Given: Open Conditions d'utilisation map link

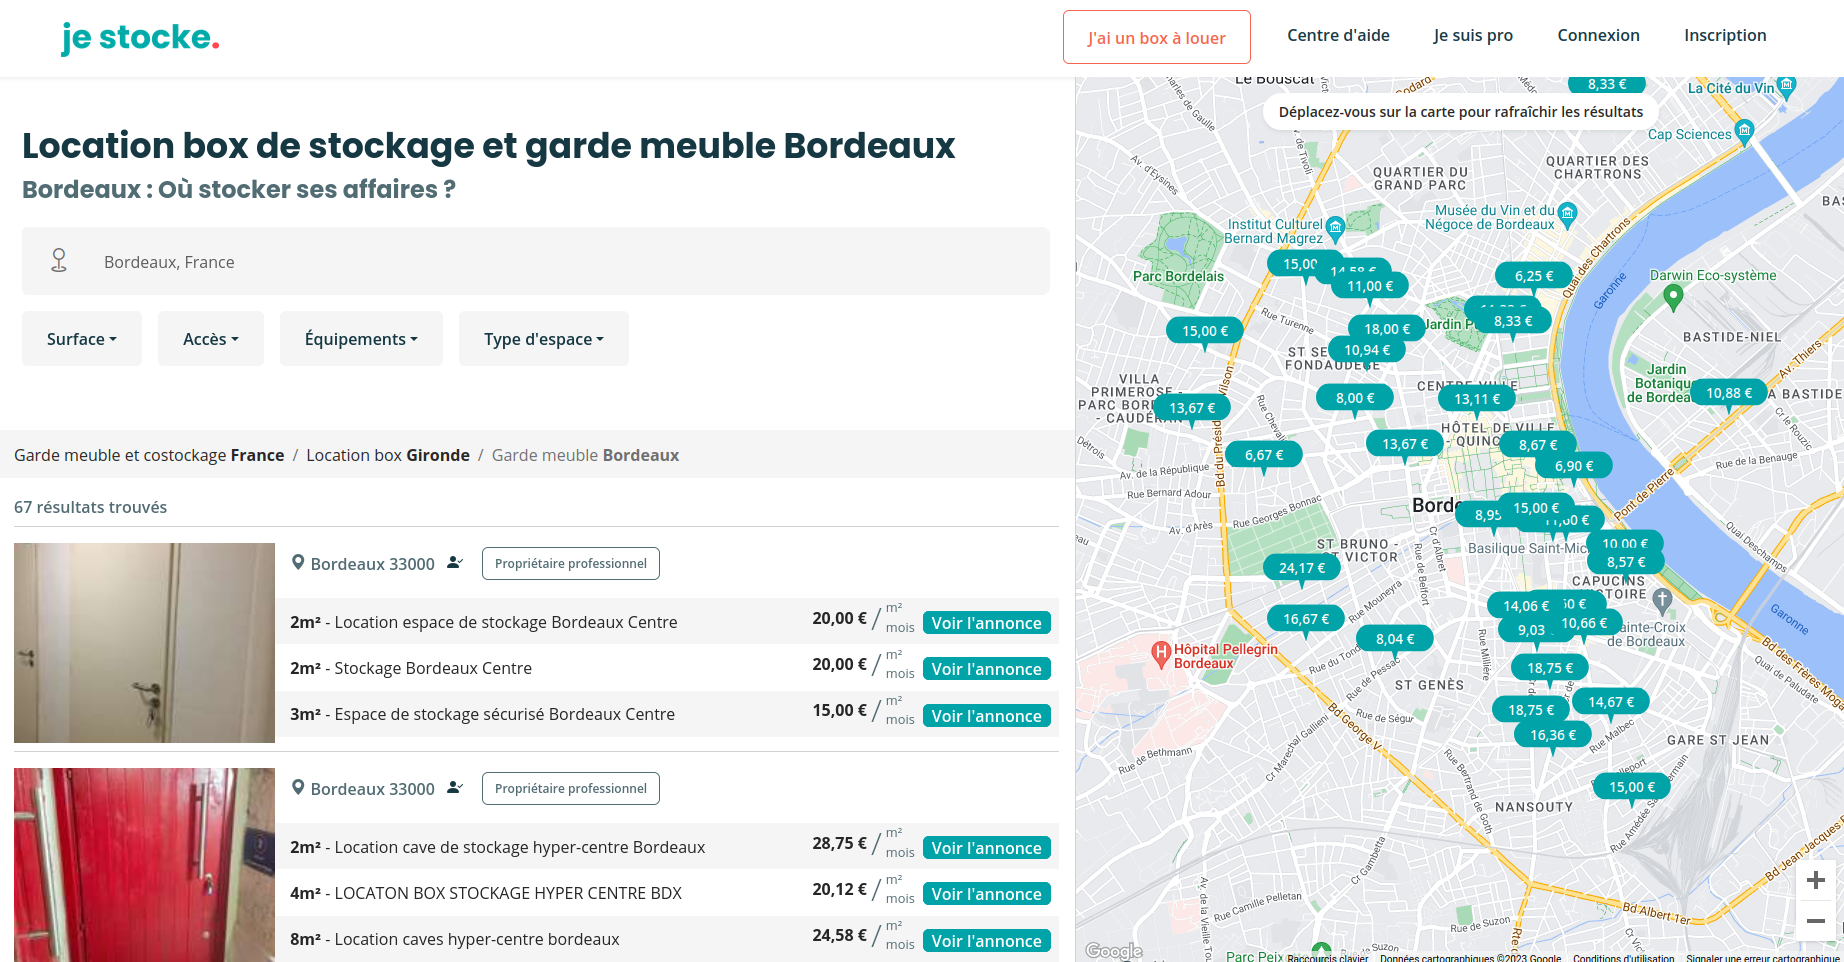Looking at the screenshot, I should tap(1623, 957).
